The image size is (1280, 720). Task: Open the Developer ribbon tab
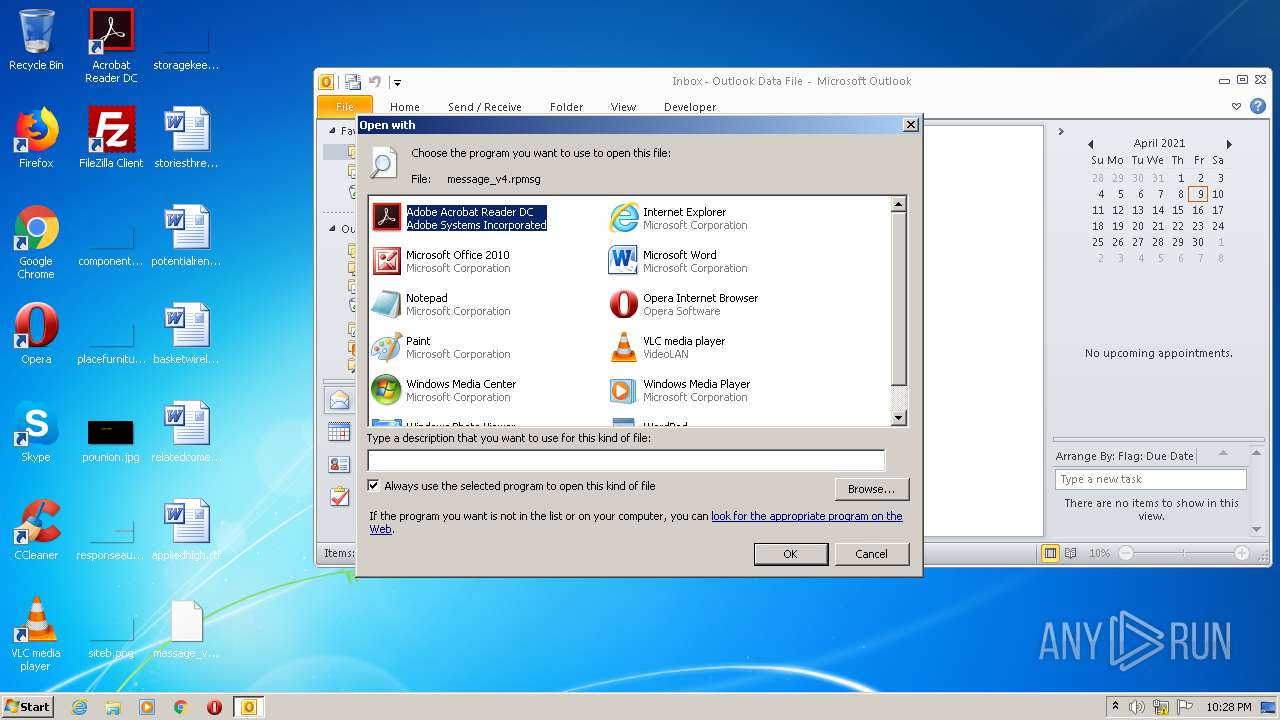(x=690, y=107)
